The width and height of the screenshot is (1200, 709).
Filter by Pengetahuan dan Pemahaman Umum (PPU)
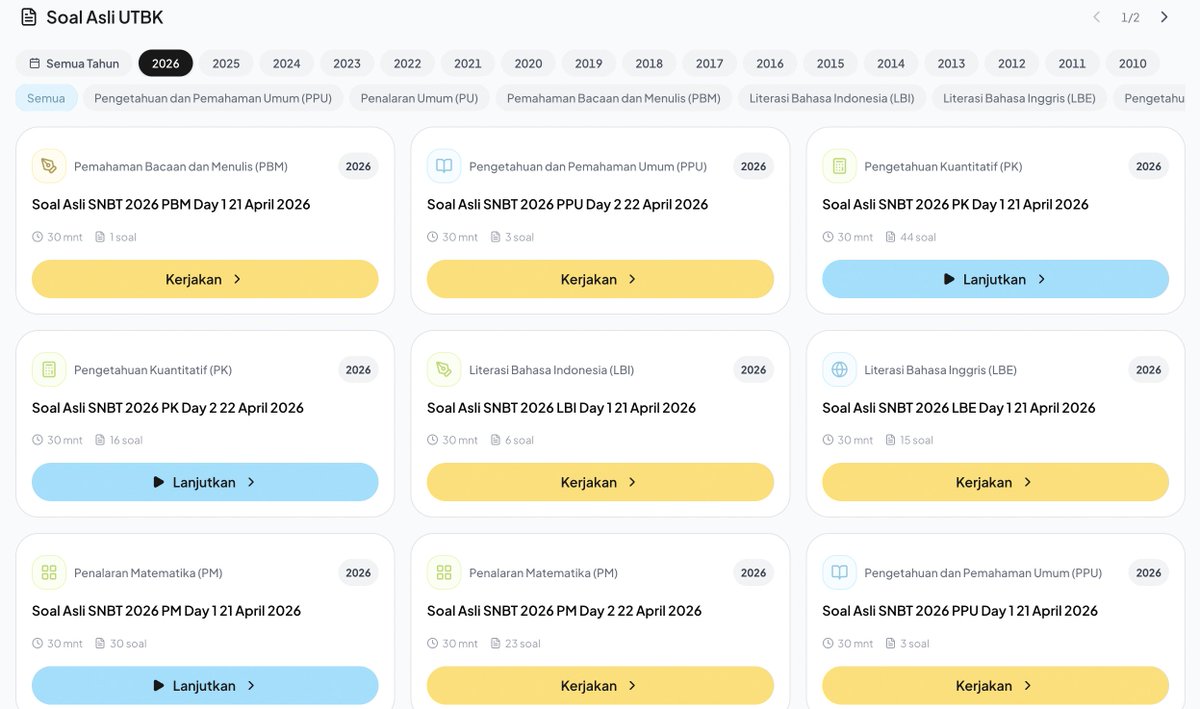coord(213,98)
